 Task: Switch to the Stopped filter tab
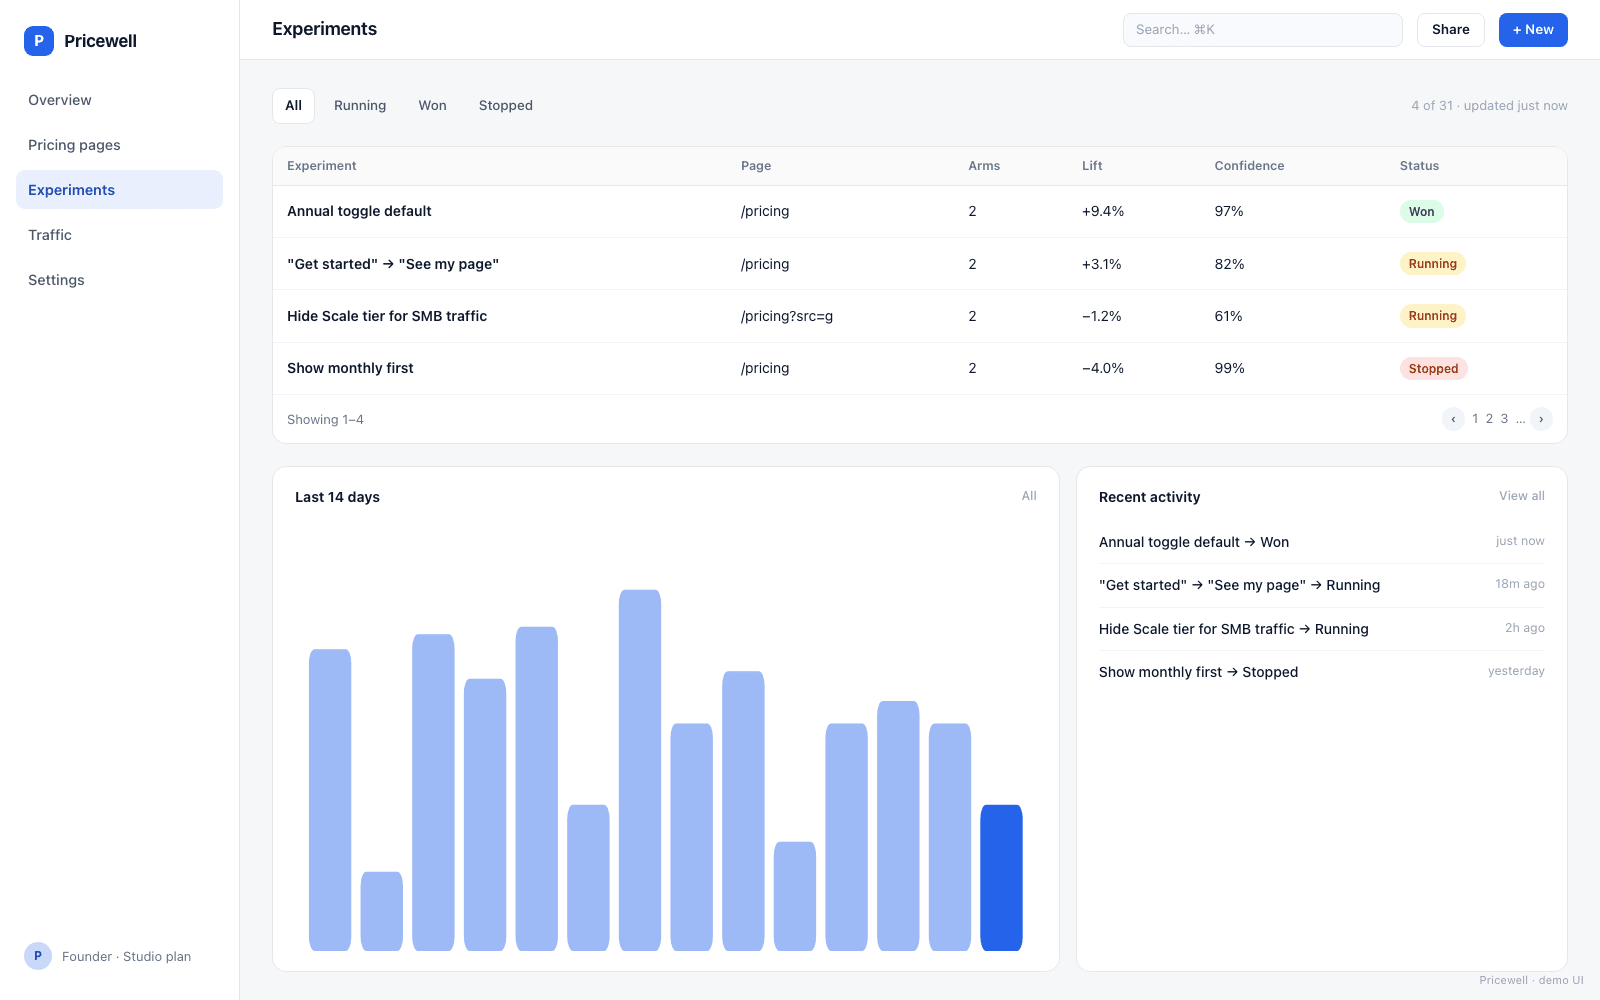click(506, 106)
